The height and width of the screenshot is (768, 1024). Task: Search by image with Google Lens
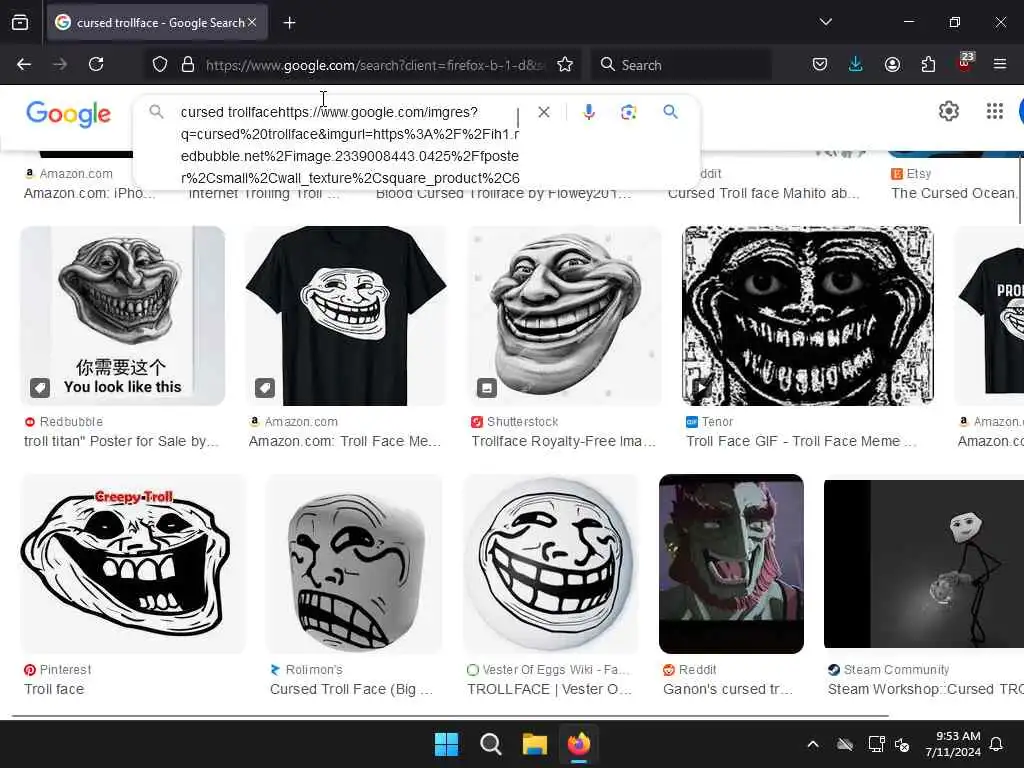click(628, 112)
